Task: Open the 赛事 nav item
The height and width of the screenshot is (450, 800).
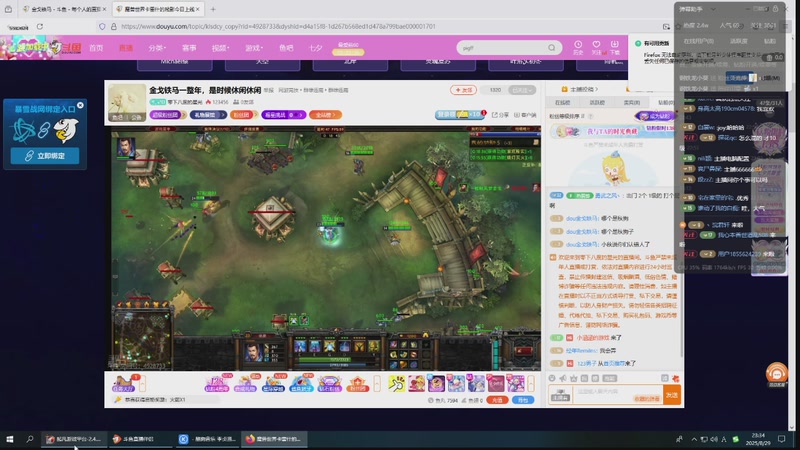Action: pos(189,48)
